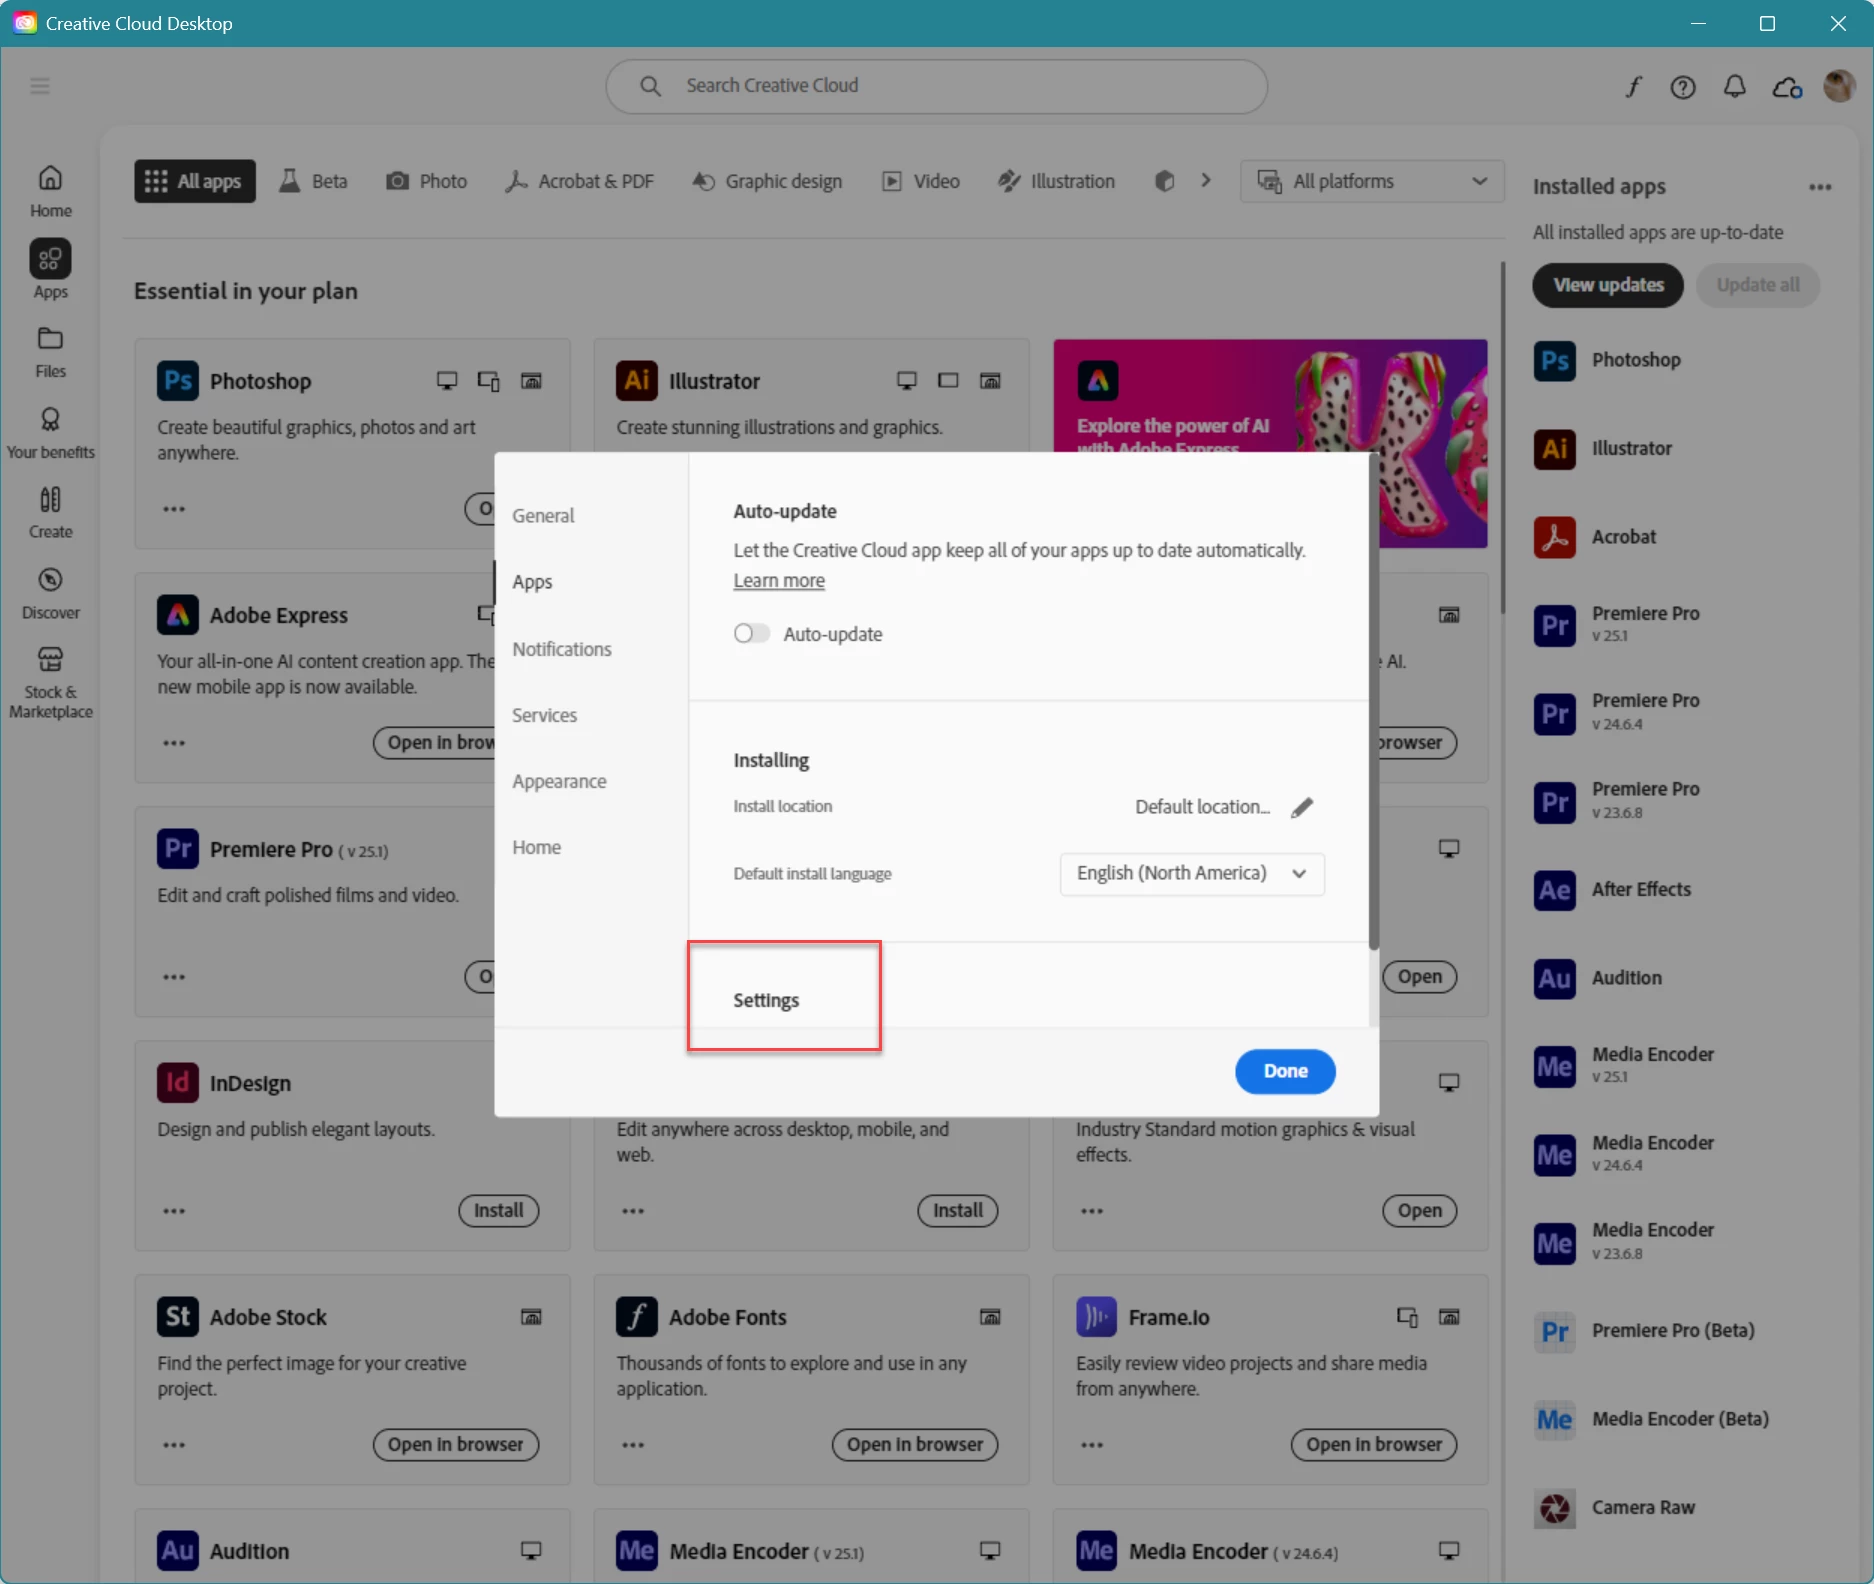Select Notifications in preferences sidebar
Screen dimensions: 1874x1584
(x=562, y=649)
